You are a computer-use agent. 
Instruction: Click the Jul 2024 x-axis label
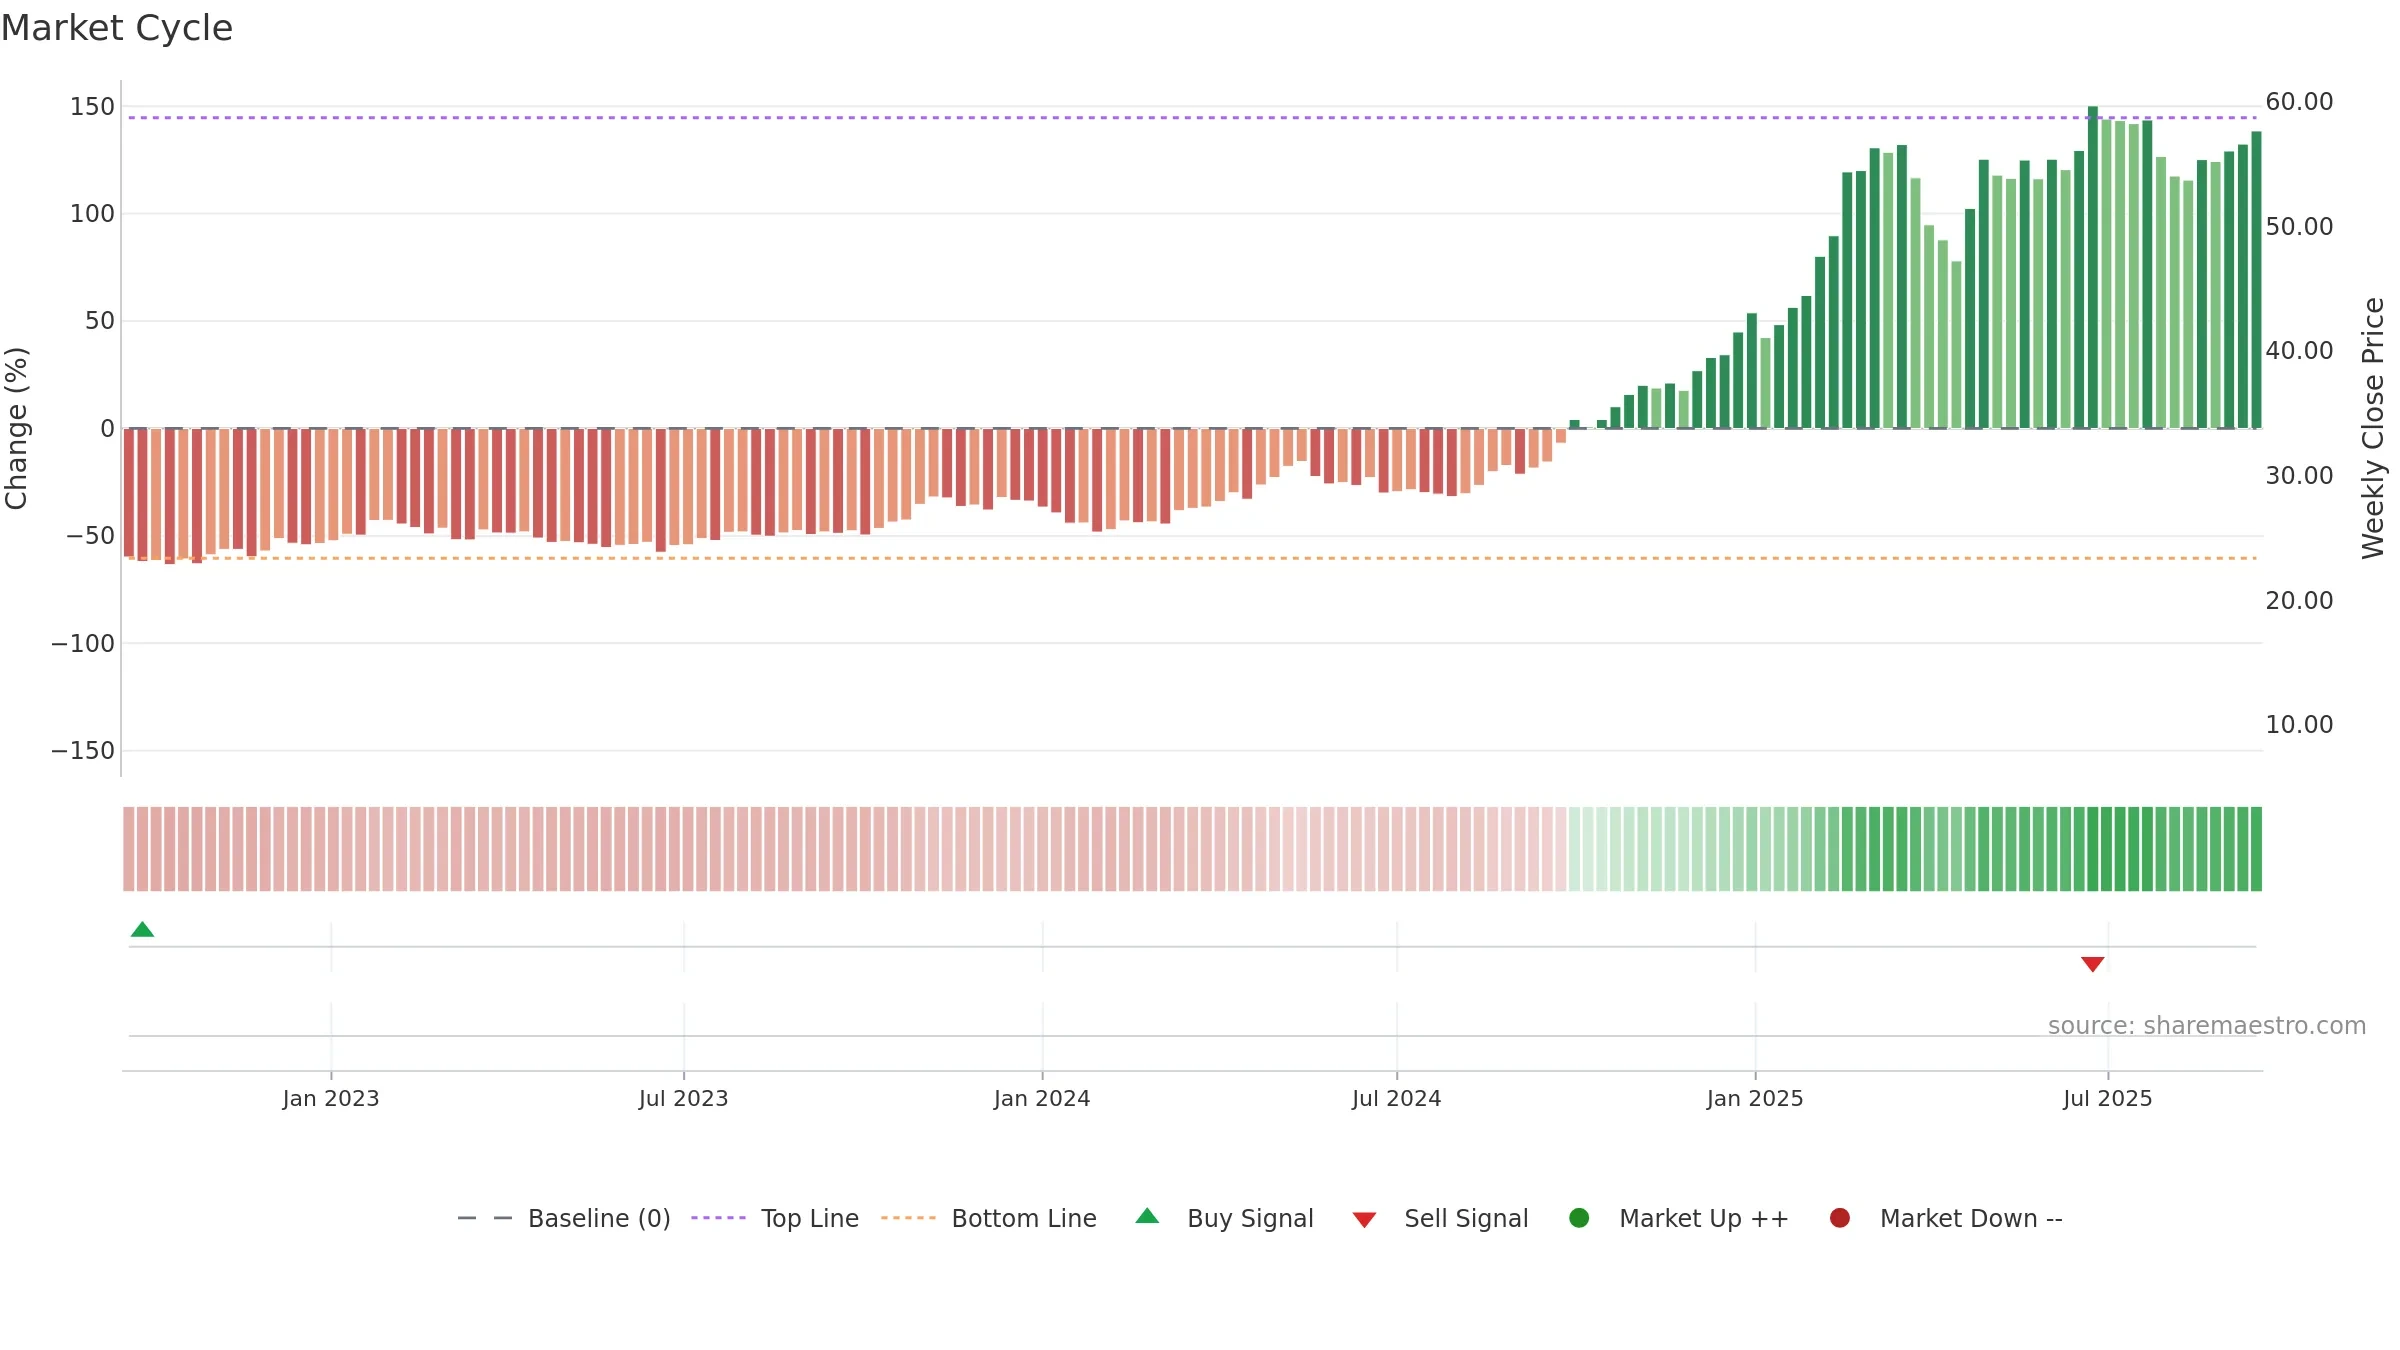pos(1397,1098)
